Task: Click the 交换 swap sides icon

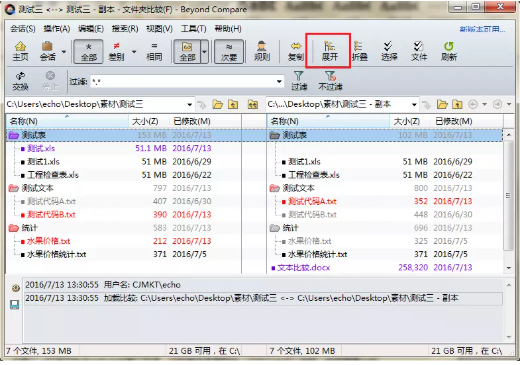Action: pos(20,81)
